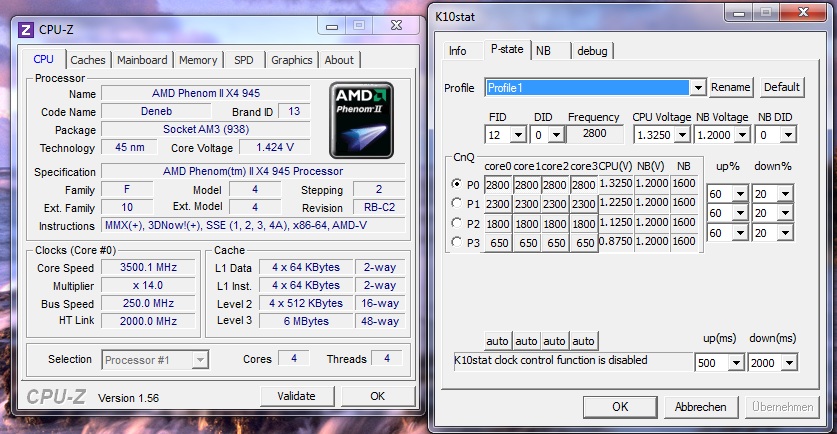Click the P3 core0 frequency cell 650
The image size is (837, 434).
(498, 243)
